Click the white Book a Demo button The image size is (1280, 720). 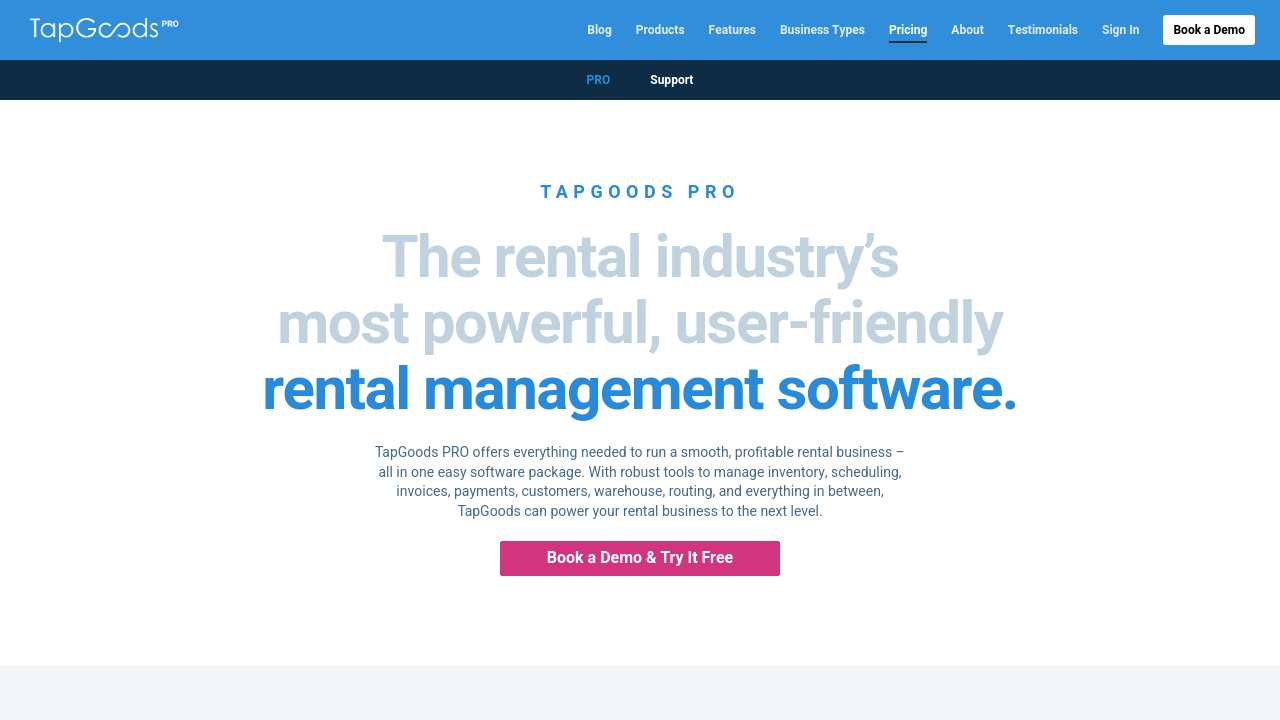point(1209,30)
